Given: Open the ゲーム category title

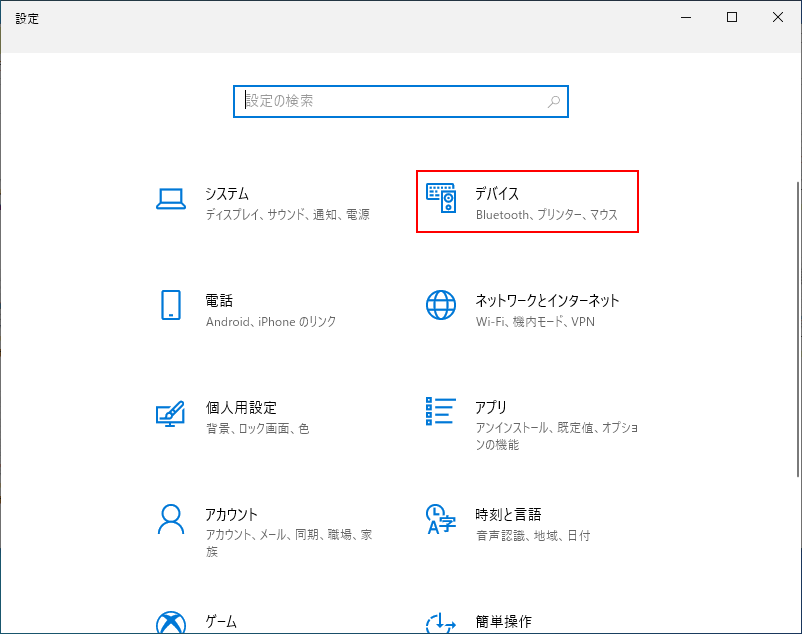Looking at the screenshot, I should [x=221, y=622].
